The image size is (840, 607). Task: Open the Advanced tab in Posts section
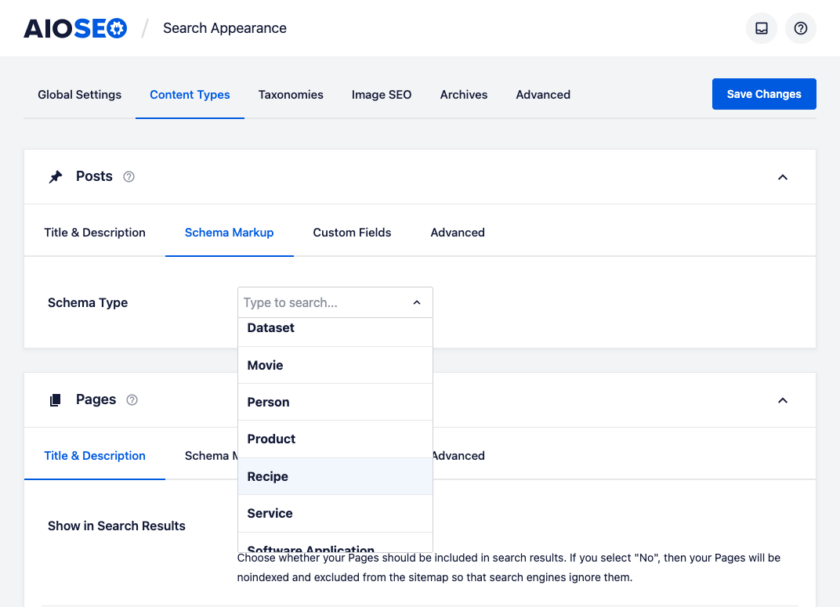(457, 232)
